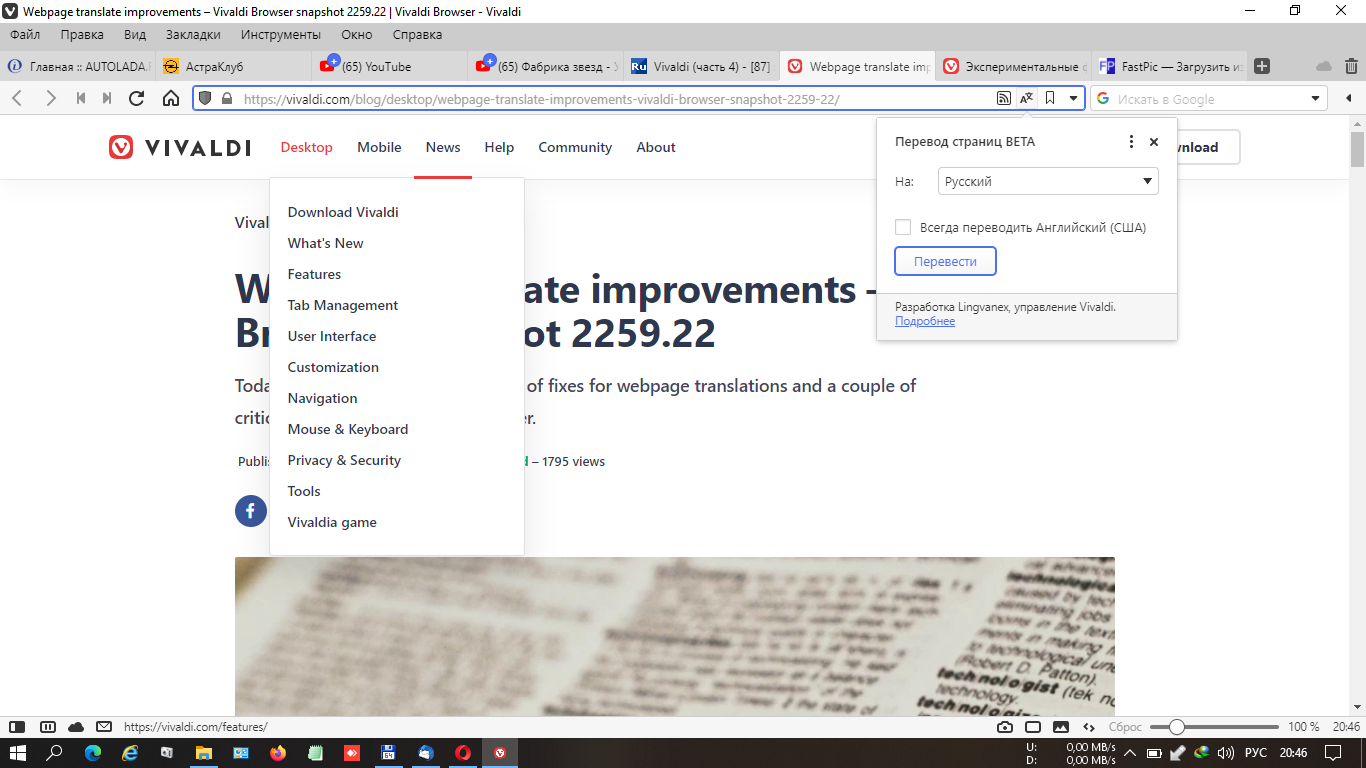
Task: Click the translate page icon in address bar
Action: pyautogui.click(x=1027, y=98)
